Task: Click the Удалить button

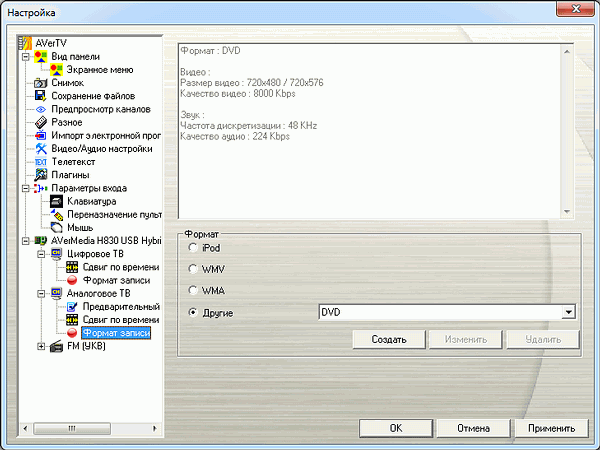Action: (543, 339)
